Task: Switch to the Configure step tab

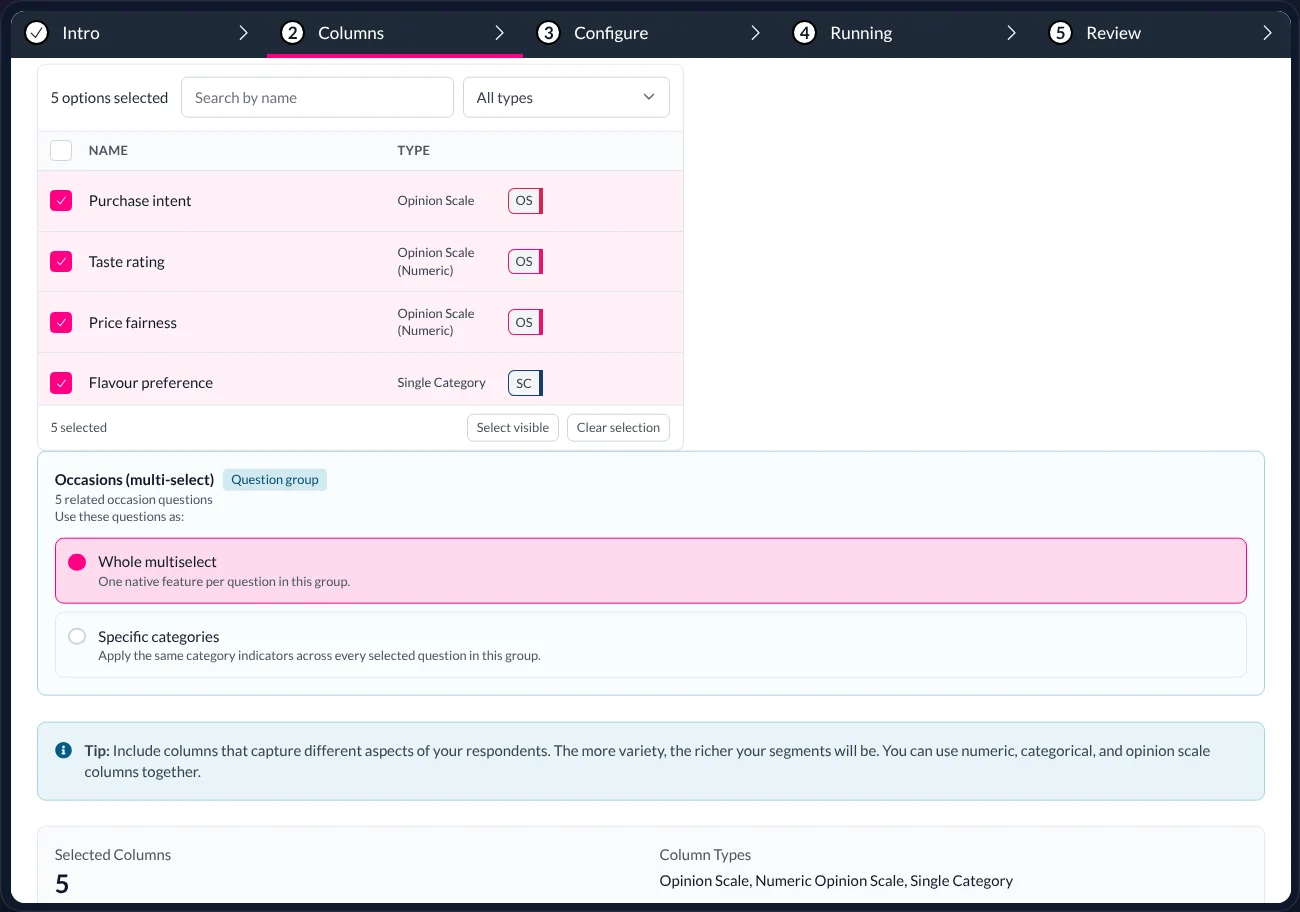Action: coord(650,33)
